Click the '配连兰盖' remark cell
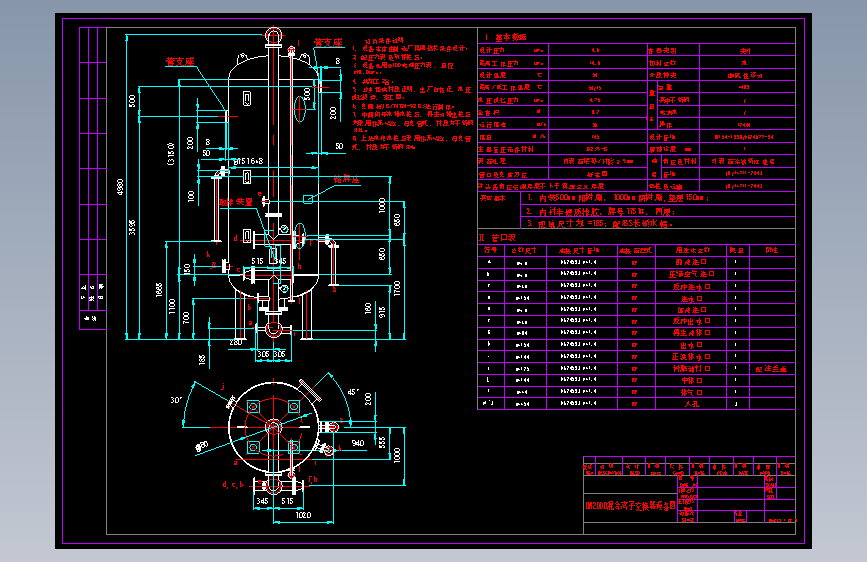The image size is (867, 562). tap(771, 369)
